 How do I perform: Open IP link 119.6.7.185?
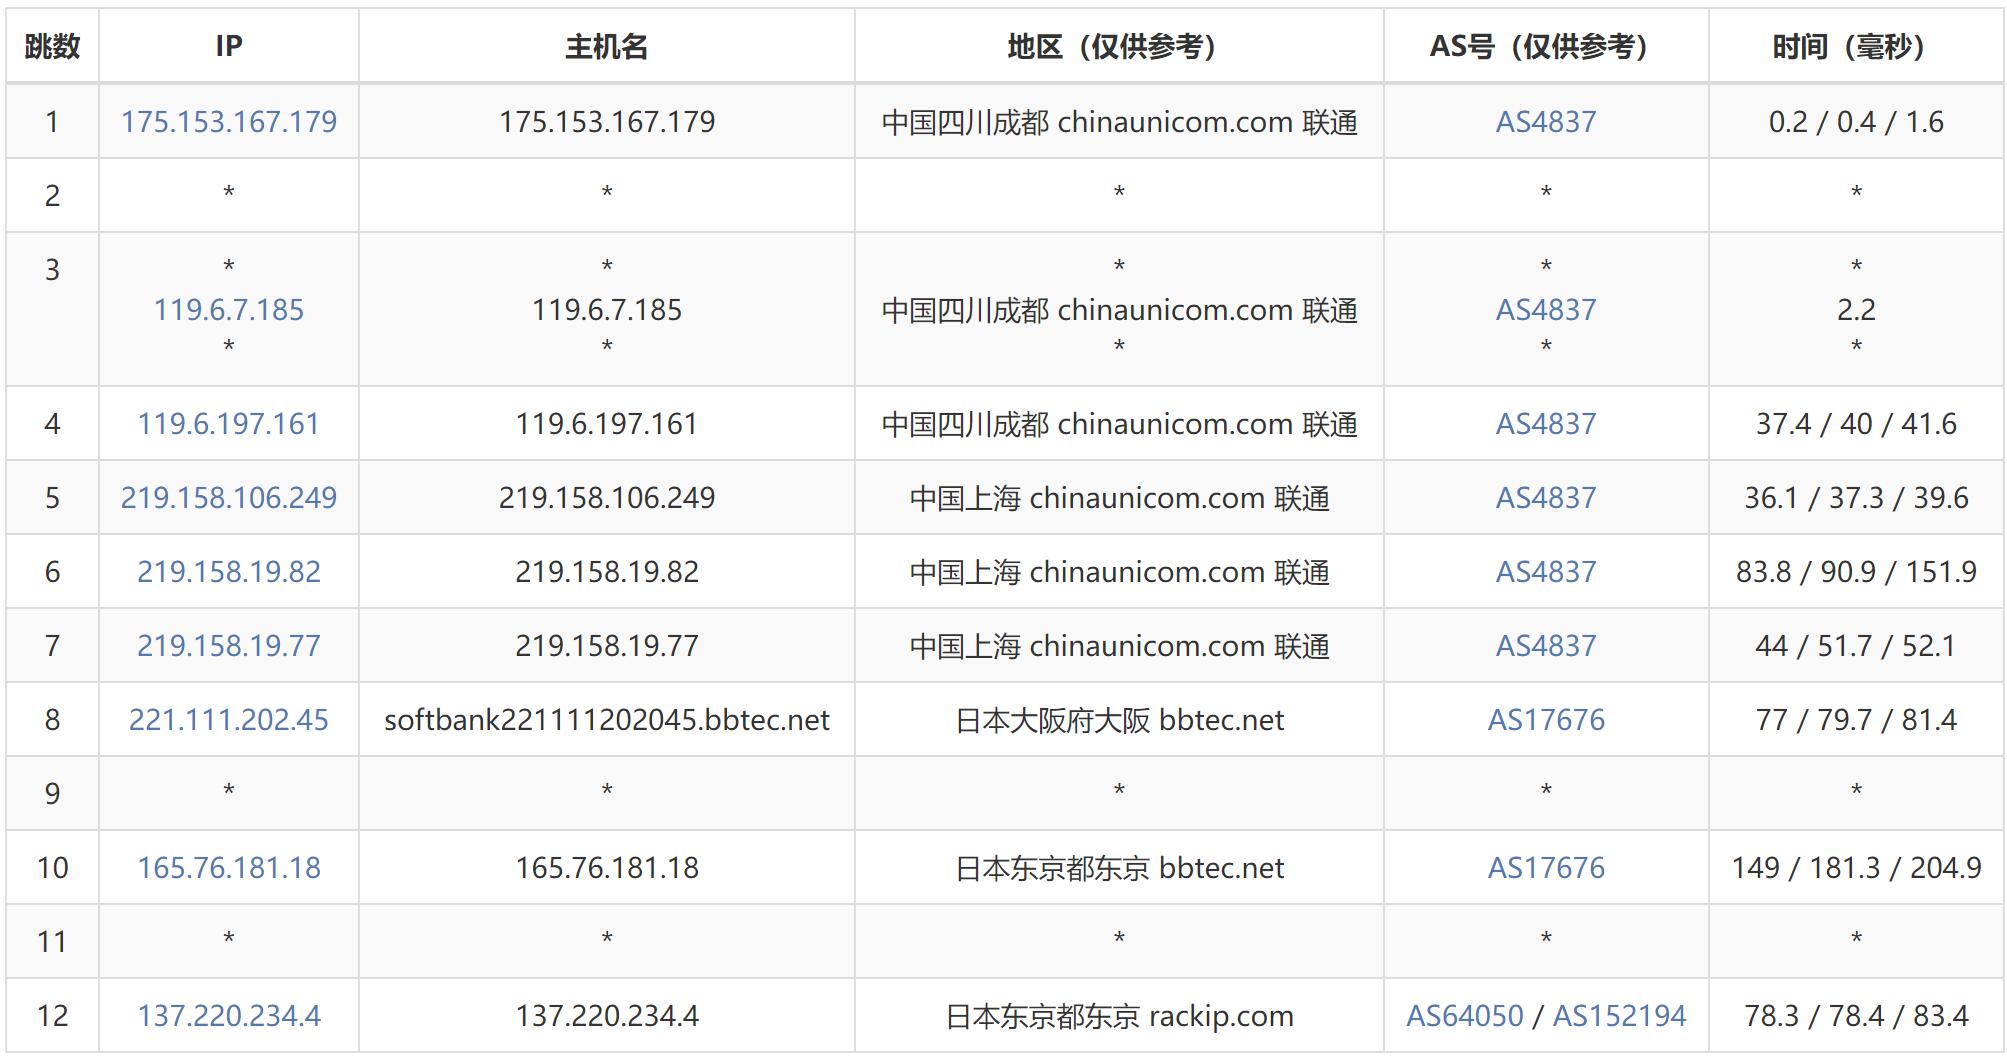229,310
